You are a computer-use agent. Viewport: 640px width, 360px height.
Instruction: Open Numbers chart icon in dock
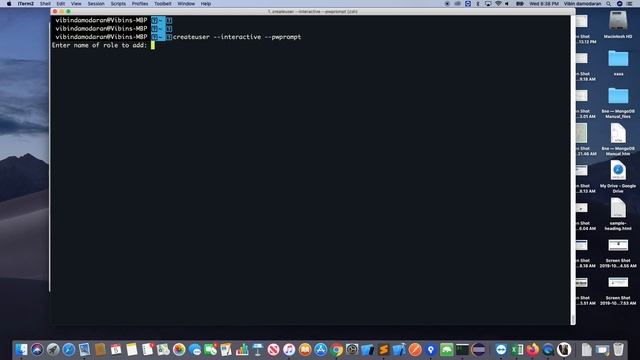pos(242,349)
